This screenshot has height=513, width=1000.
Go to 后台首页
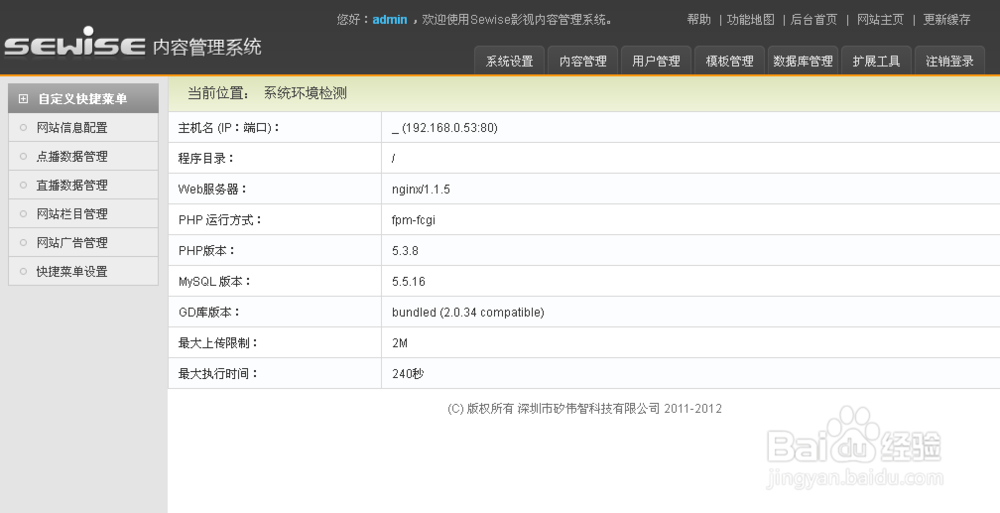coord(814,20)
